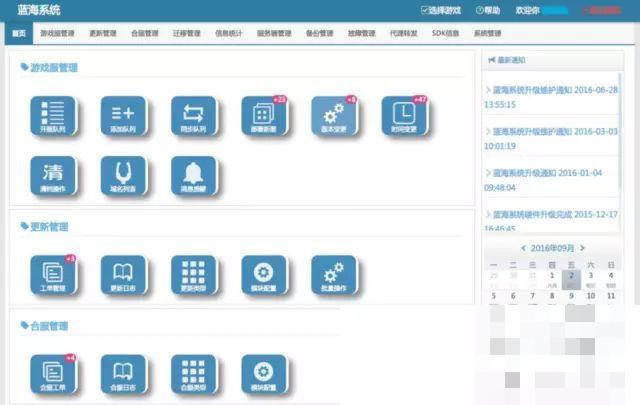Open the 系统管理 navigation menu
The image size is (640, 405).
[x=487, y=33]
